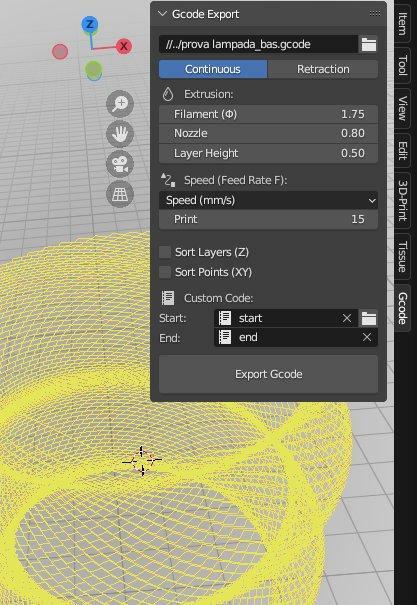Enable Sort Layers (Z) checkbox

pos(165,252)
